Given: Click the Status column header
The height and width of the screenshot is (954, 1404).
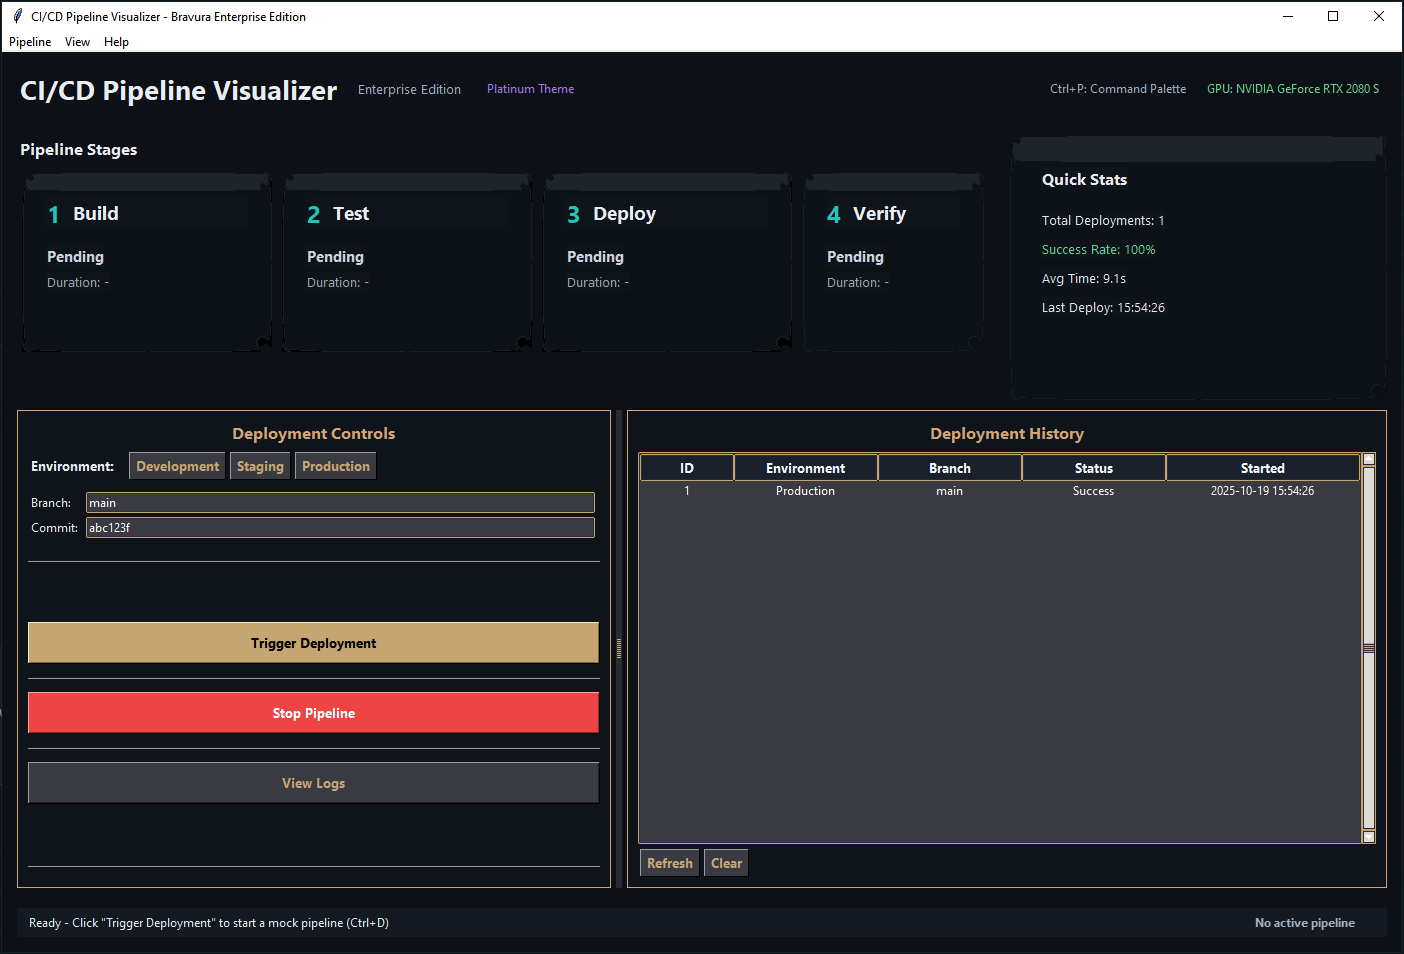Looking at the screenshot, I should (x=1093, y=467).
